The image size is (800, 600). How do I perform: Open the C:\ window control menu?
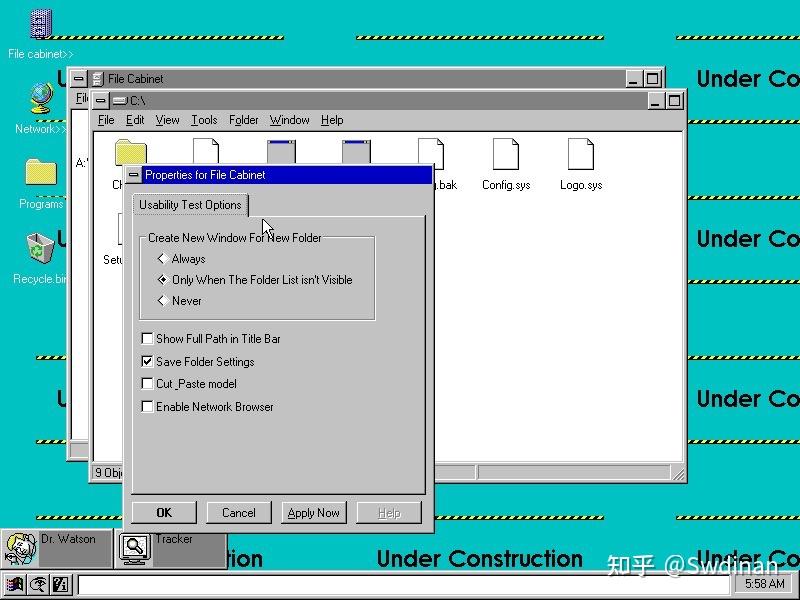pos(100,100)
